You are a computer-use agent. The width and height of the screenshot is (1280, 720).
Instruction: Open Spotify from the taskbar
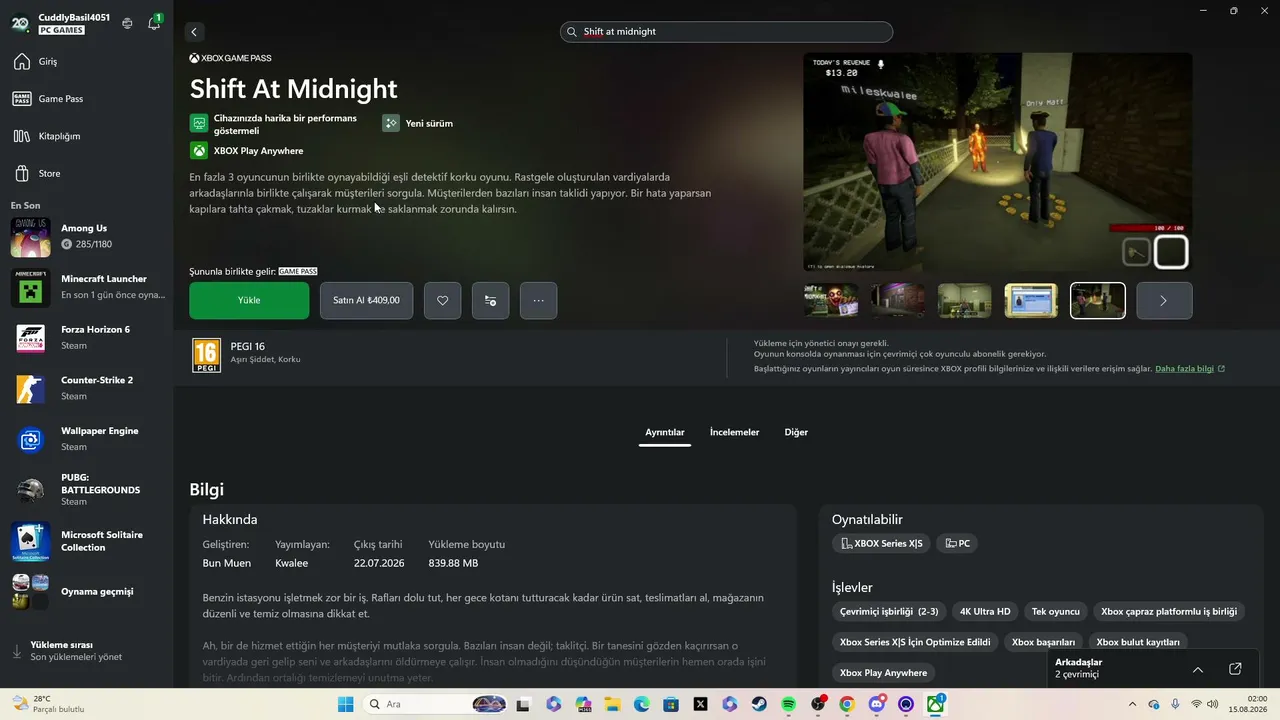click(788, 704)
